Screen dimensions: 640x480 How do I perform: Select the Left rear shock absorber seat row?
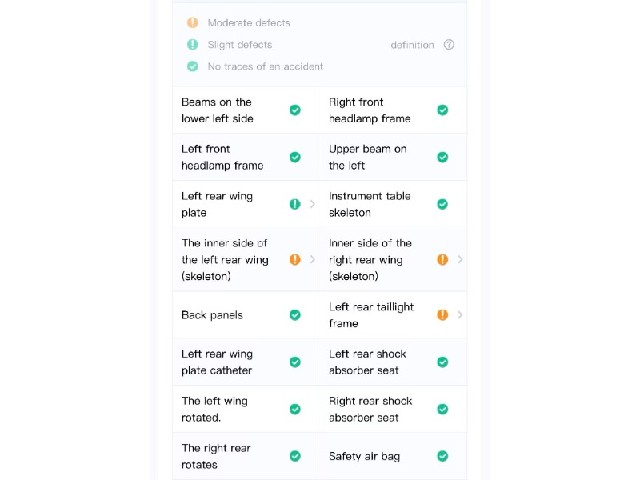pos(393,362)
